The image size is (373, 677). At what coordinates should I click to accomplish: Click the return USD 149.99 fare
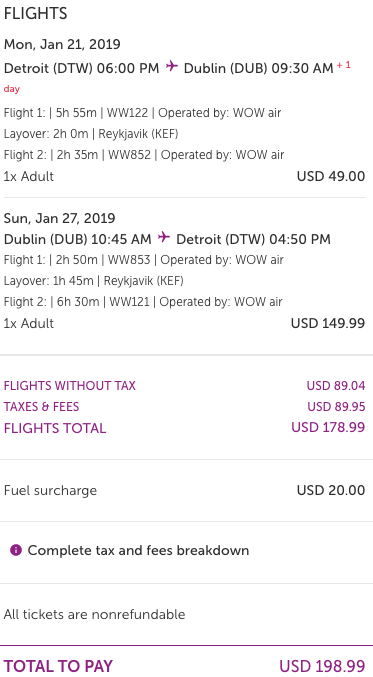click(328, 323)
